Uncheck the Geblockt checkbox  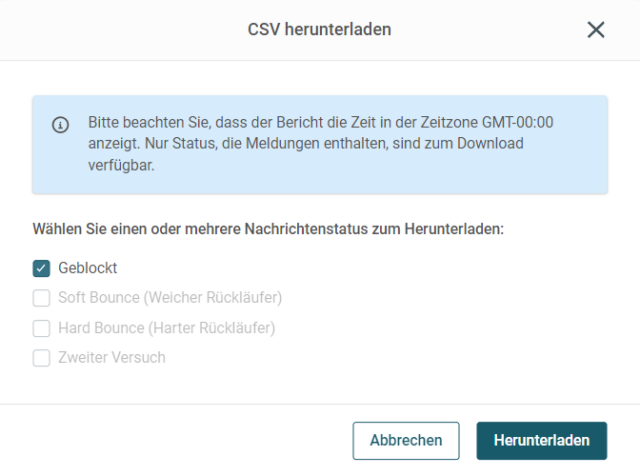click(x=41, y=269)
